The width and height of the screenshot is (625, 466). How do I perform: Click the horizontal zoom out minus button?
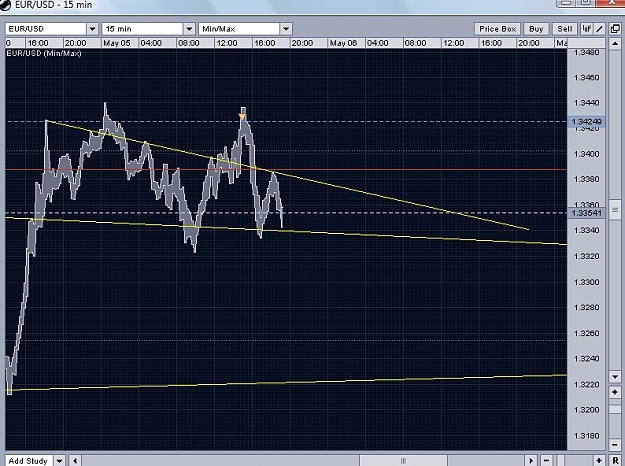[546, 461]
